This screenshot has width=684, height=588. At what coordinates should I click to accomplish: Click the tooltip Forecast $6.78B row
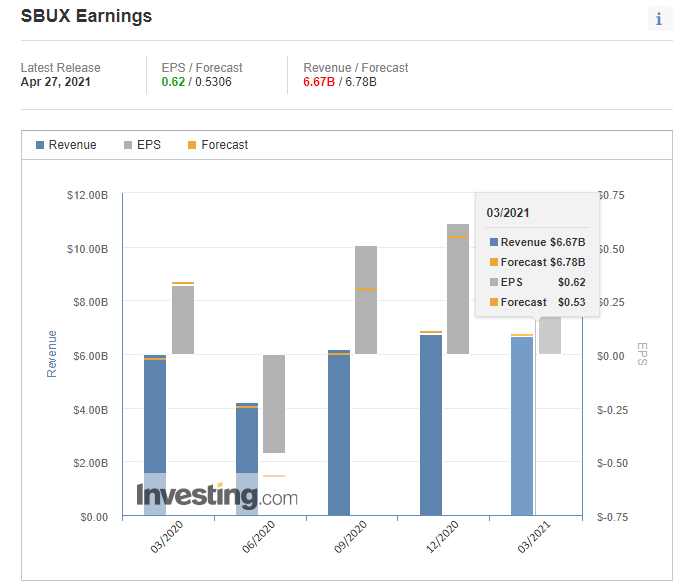537,262
